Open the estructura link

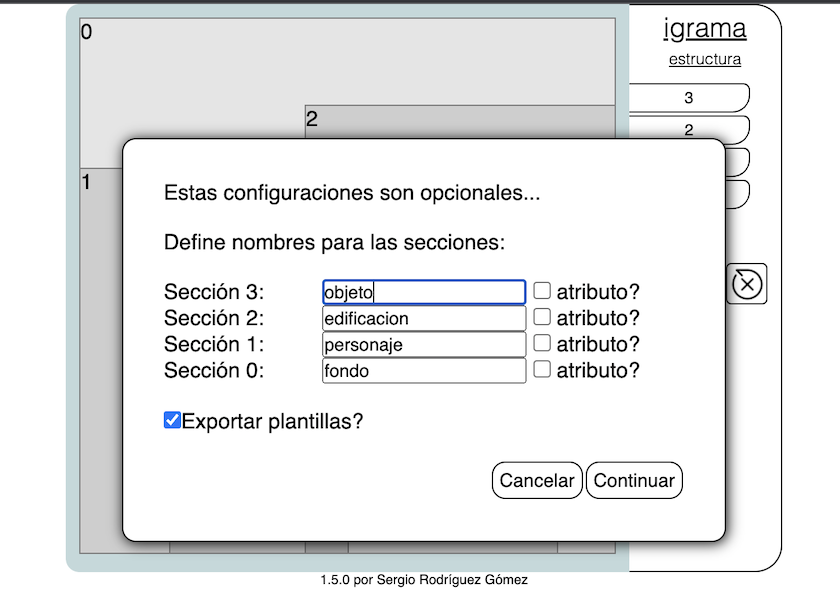pyautogui.click(x=704, y=59)
